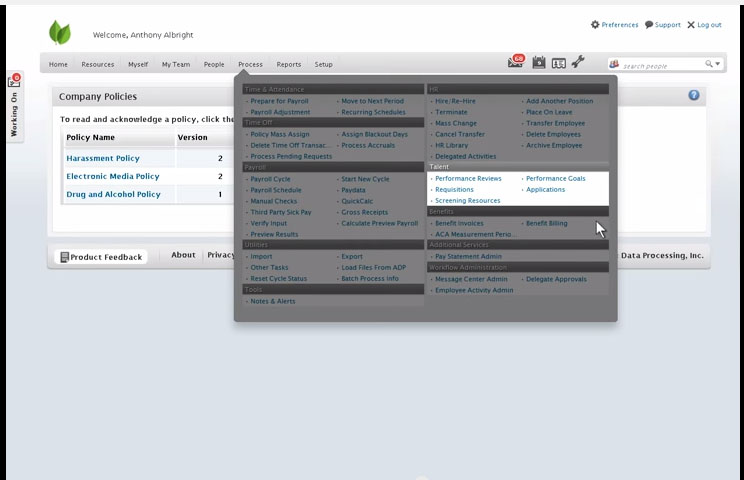Select Applications under Talent
Image resolution: width=744 pixels, height=480 pixels.
(x=545, y=189)
